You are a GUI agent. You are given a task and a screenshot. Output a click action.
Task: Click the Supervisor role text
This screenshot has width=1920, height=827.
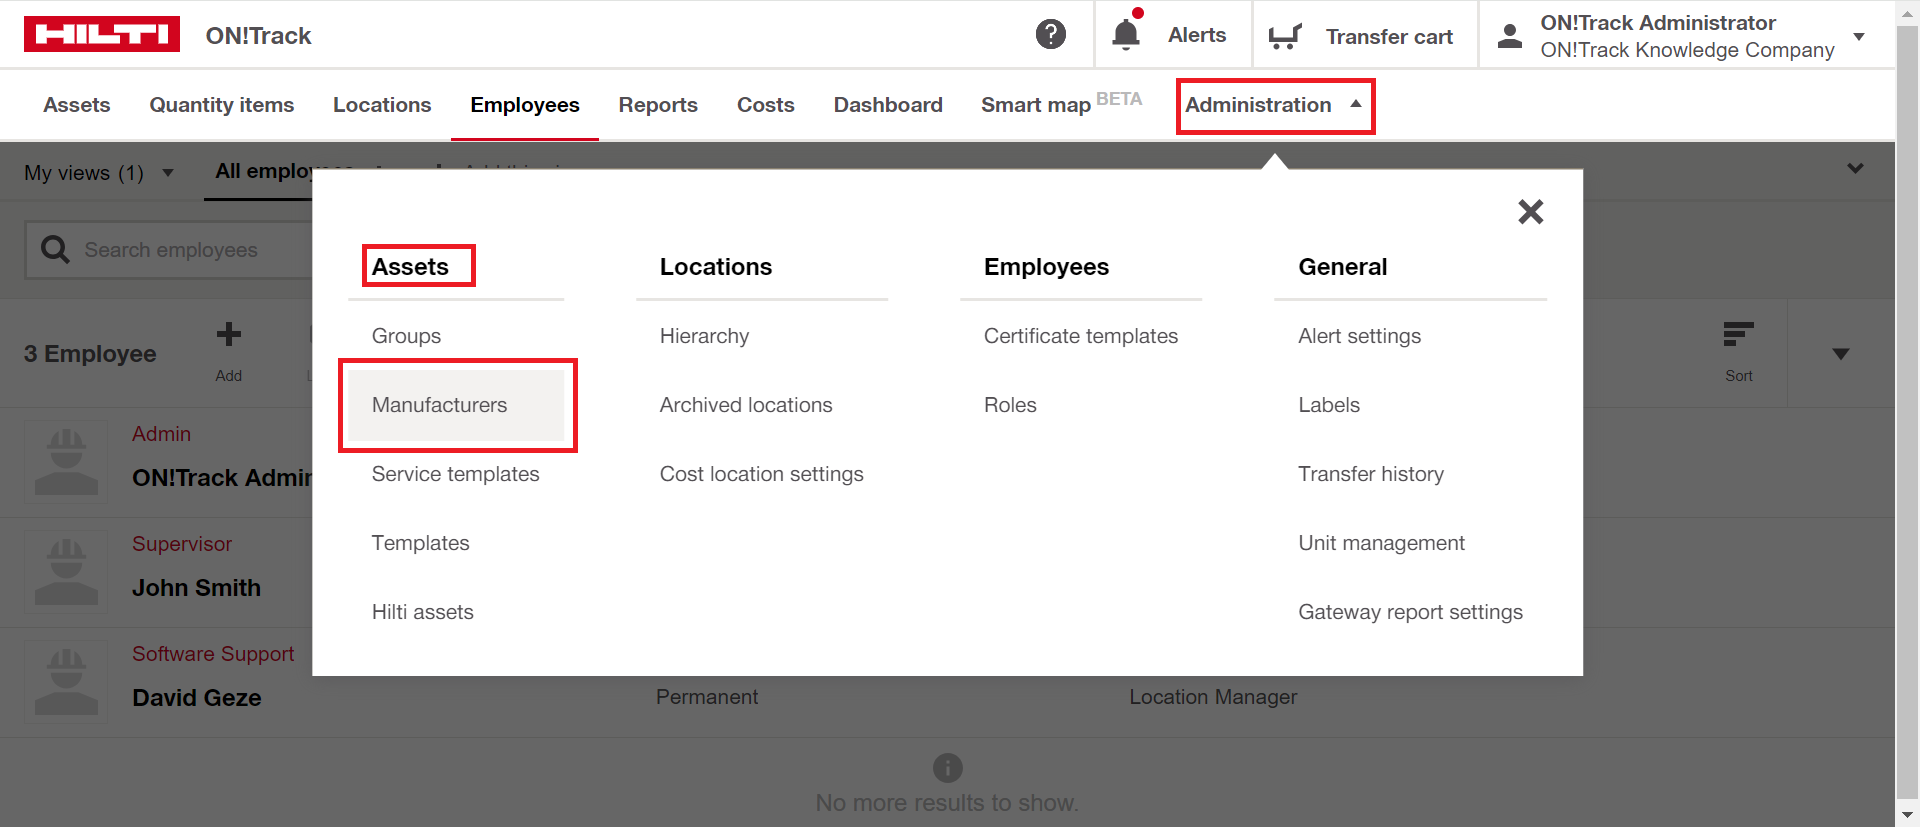point(182,544)
